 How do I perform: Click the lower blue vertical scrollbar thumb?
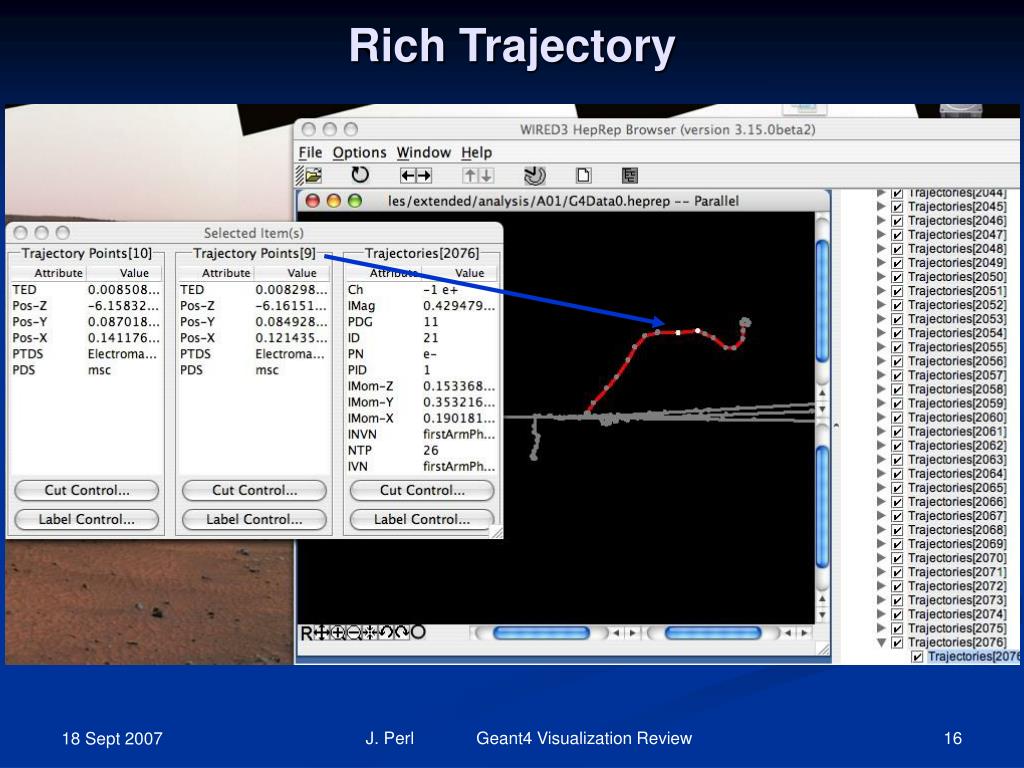[822, 507]
